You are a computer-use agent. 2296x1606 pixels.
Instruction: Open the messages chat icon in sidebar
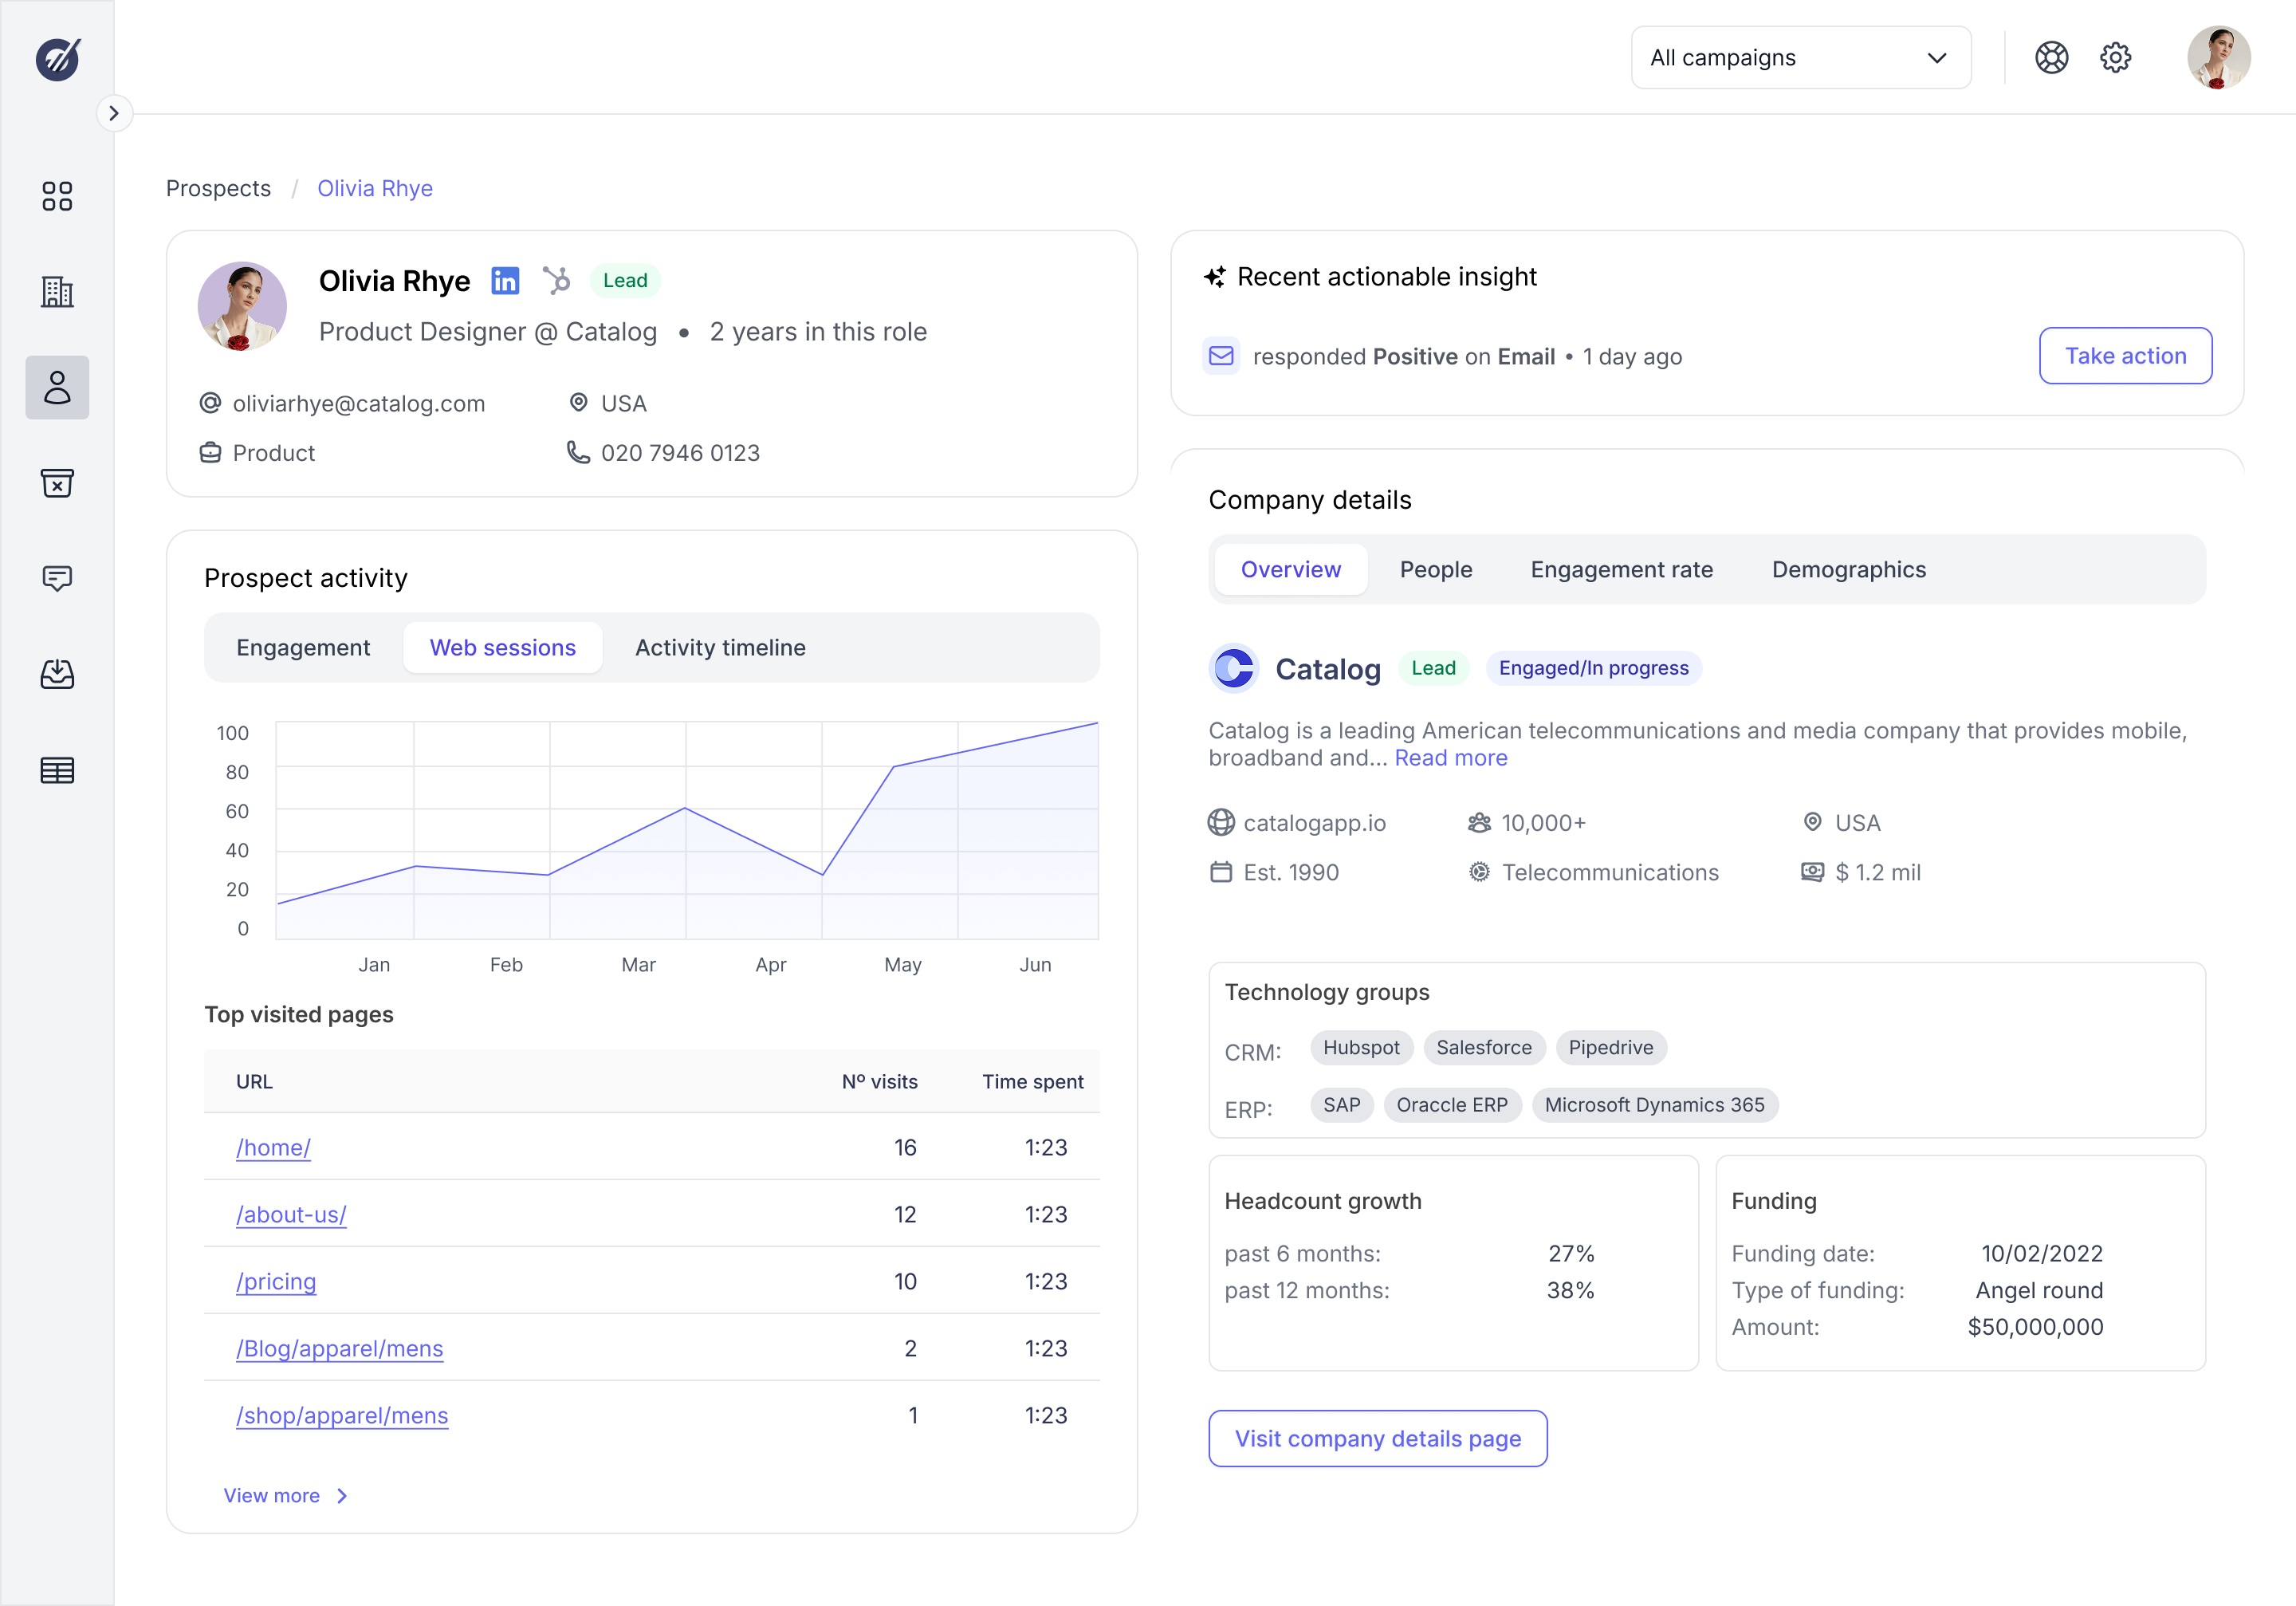click(x=57, y=578)
